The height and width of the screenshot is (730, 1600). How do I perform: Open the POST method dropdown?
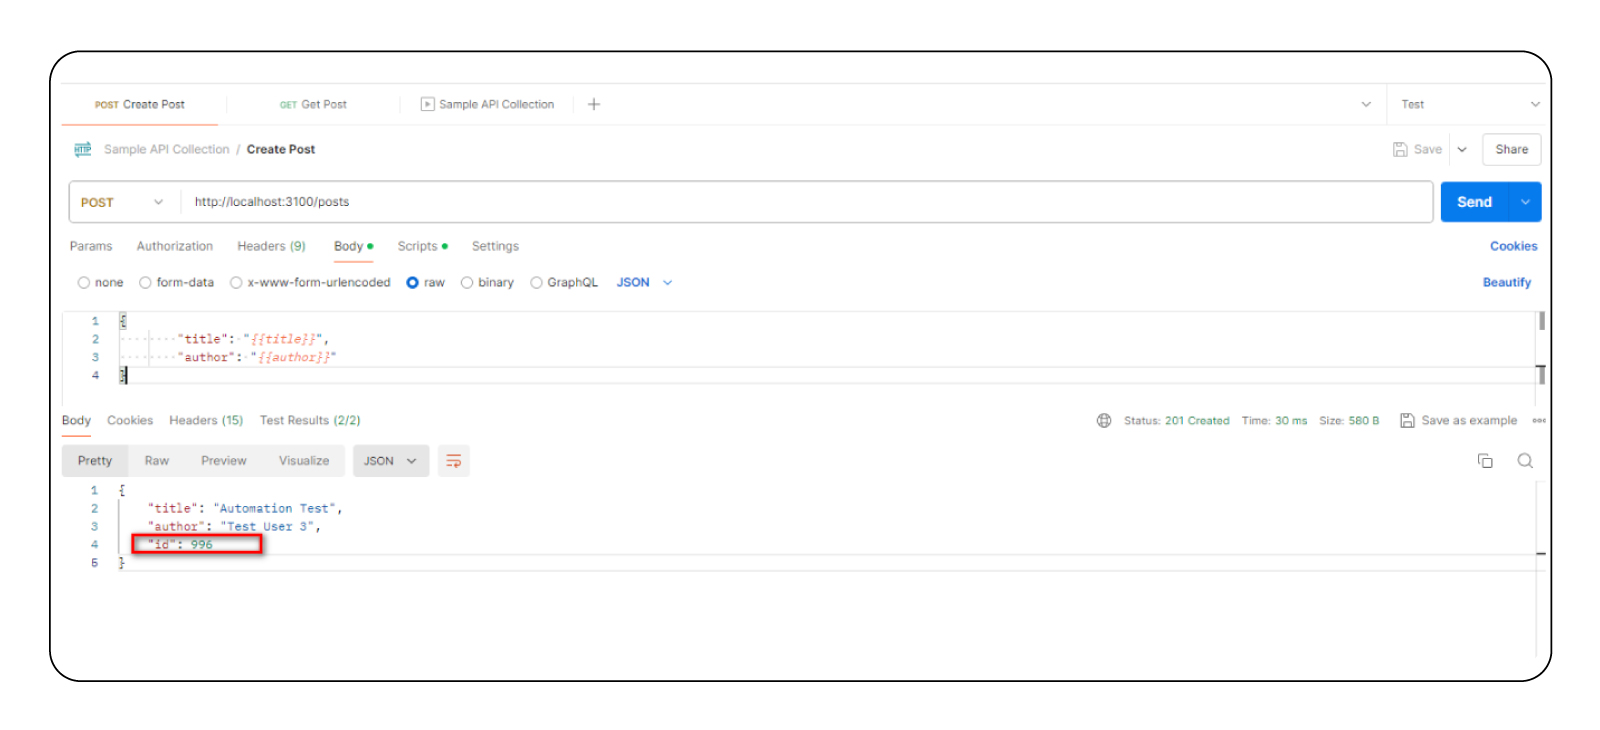[160, 201]
